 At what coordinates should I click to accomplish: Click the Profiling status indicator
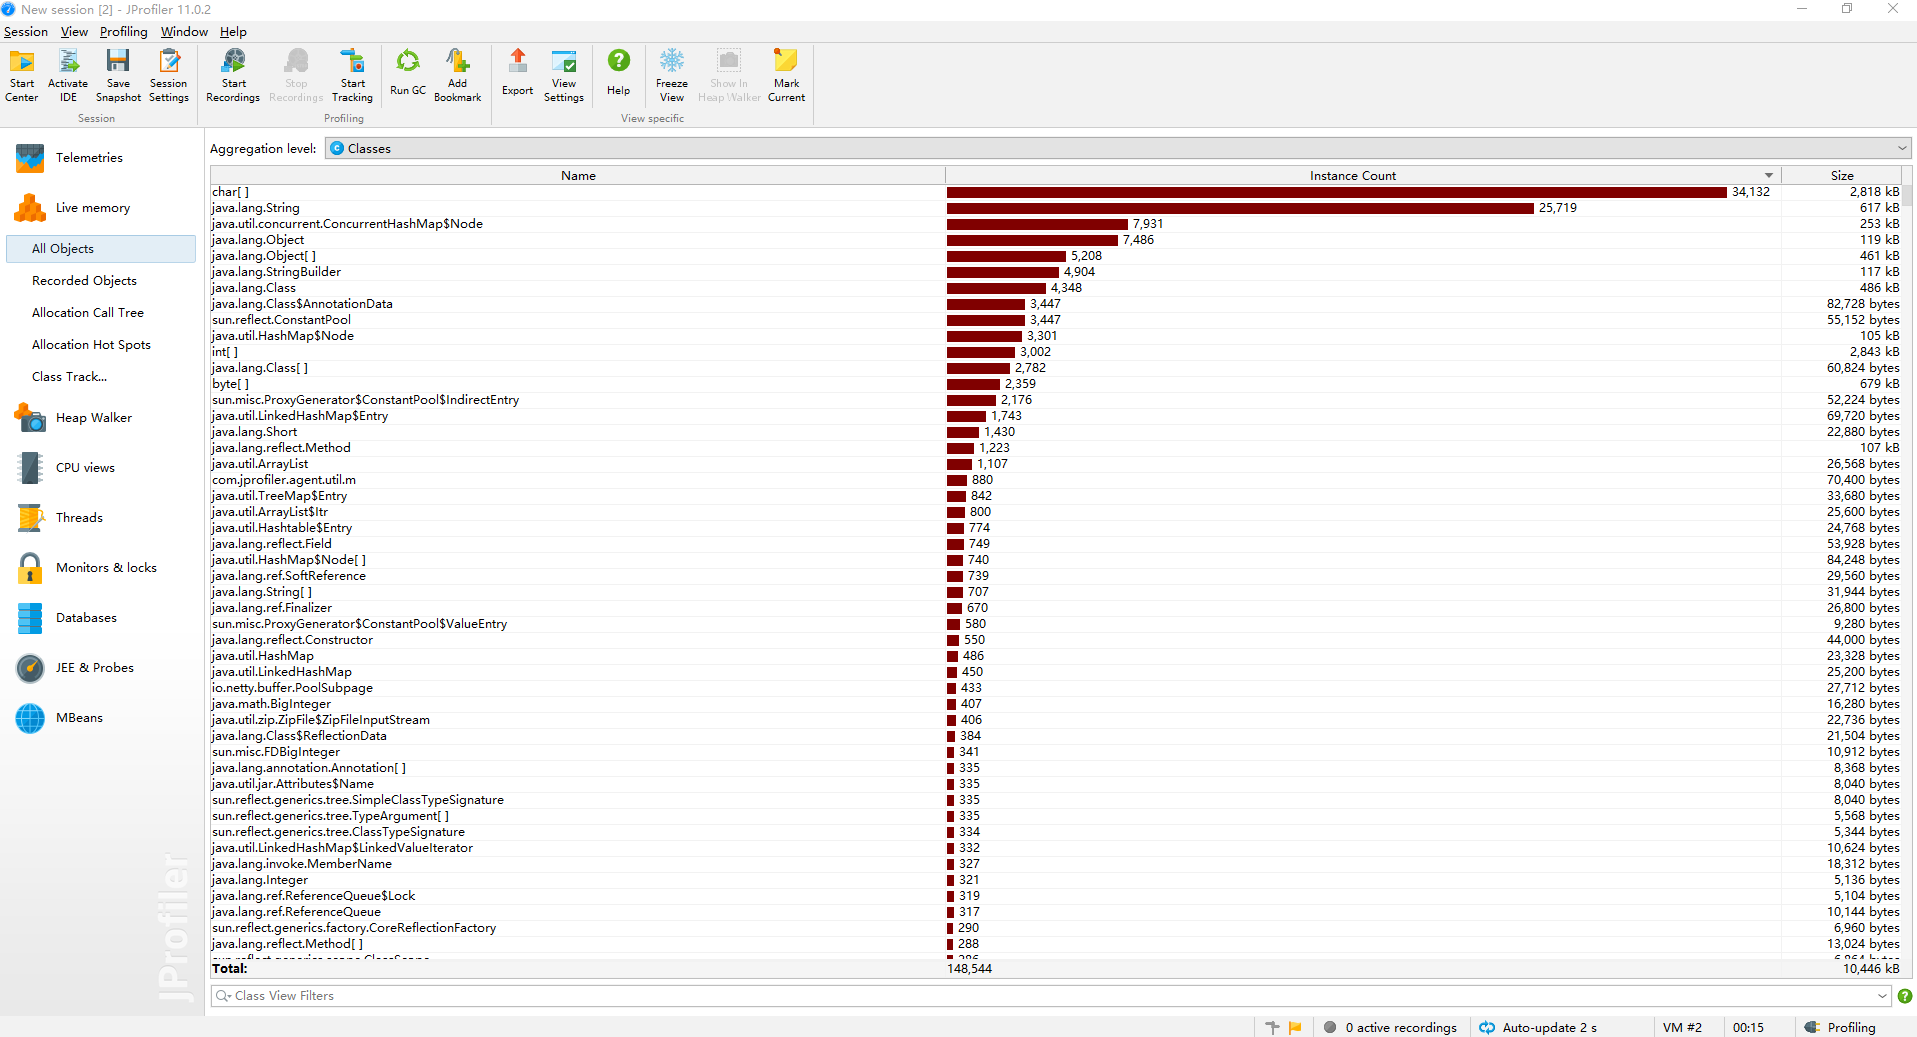[1840, 1027]
